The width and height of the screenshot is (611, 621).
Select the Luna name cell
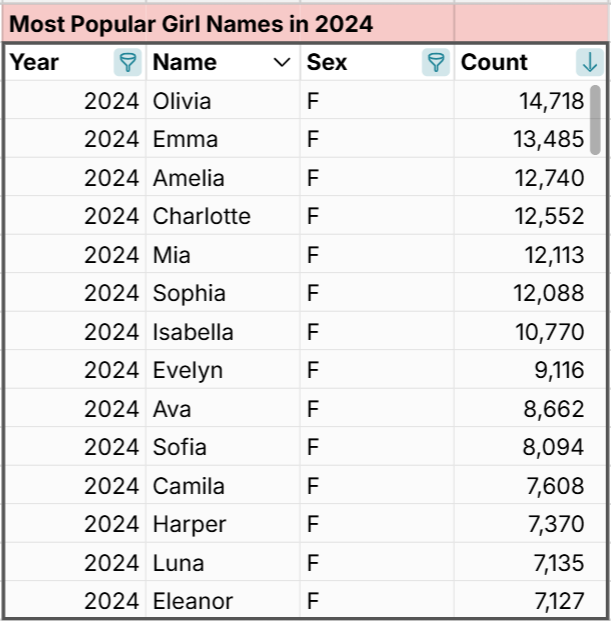[x=178, y=563]
